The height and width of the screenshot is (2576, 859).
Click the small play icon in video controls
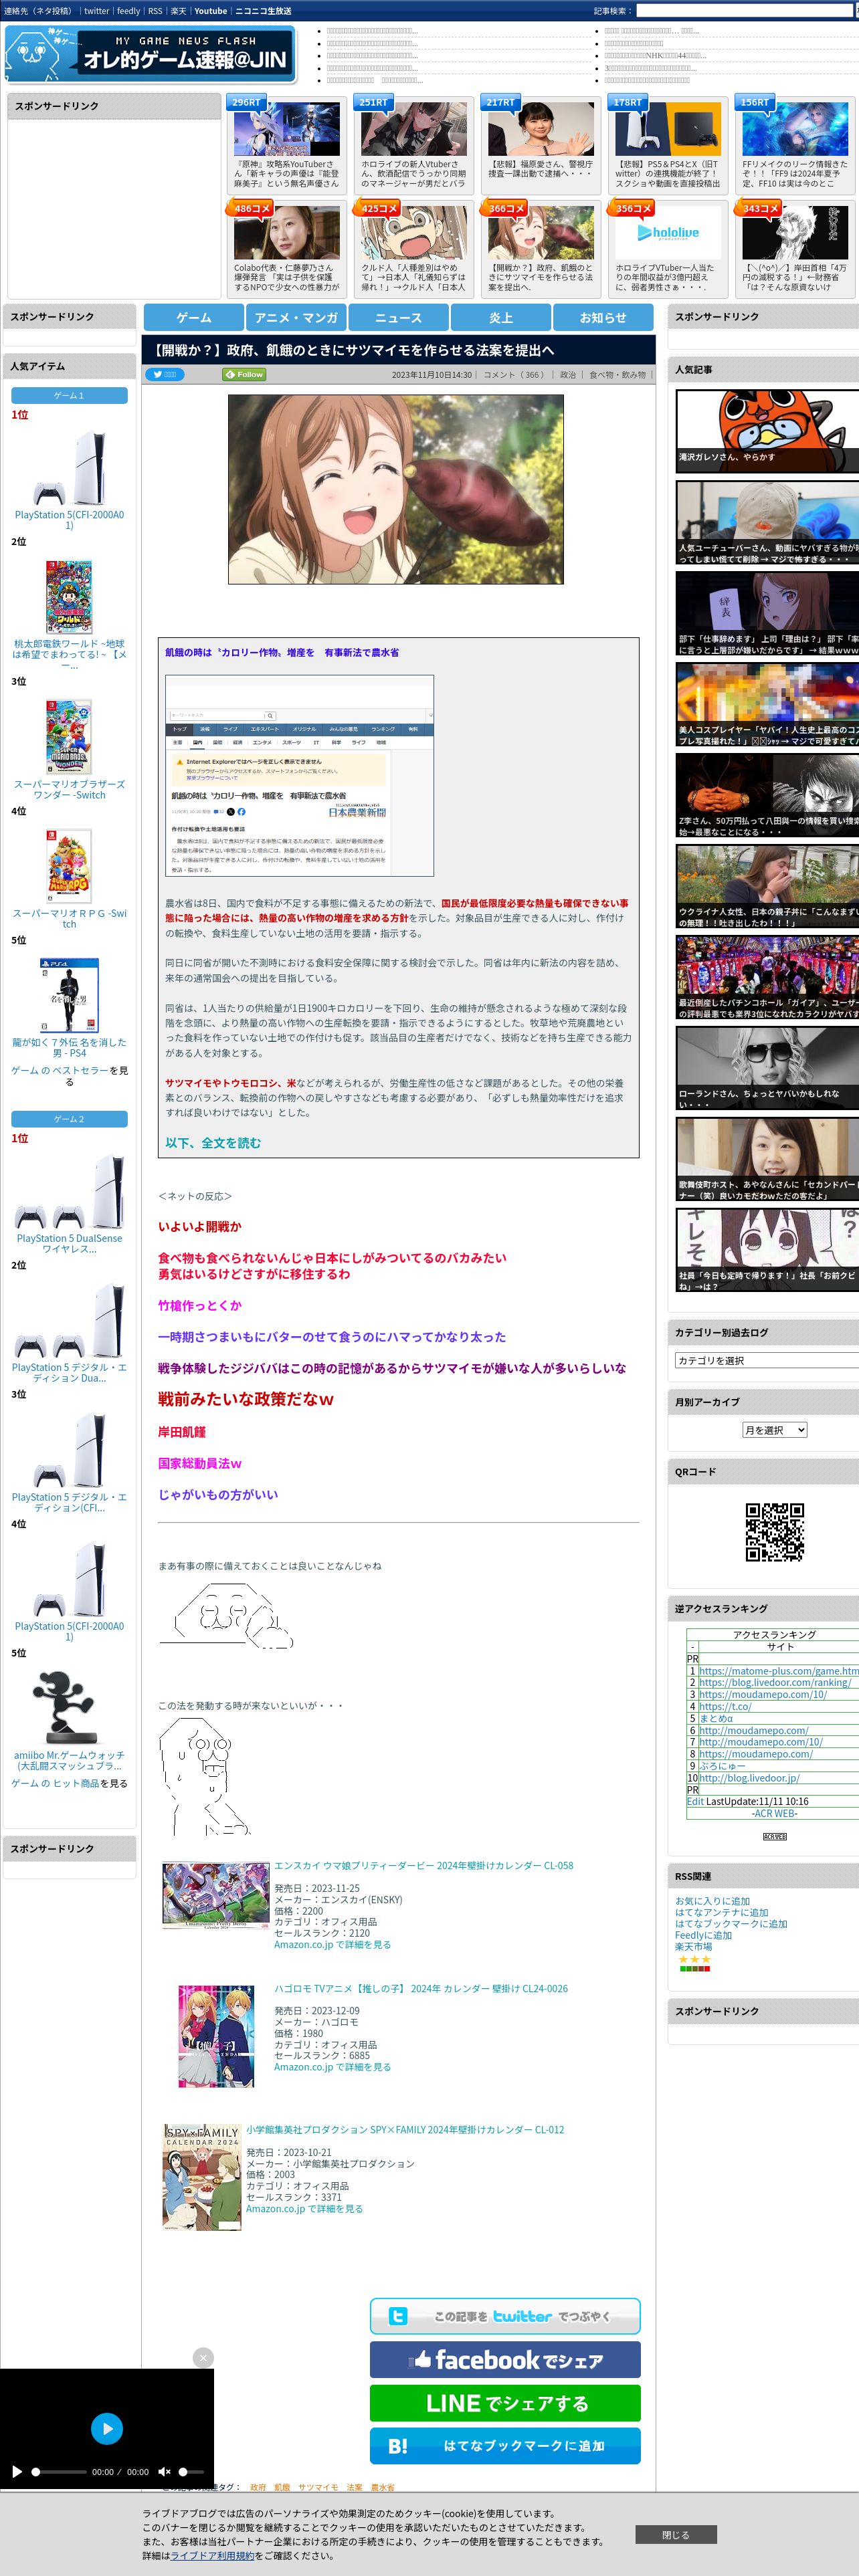pyautogui.click(x=17, y=2471)
